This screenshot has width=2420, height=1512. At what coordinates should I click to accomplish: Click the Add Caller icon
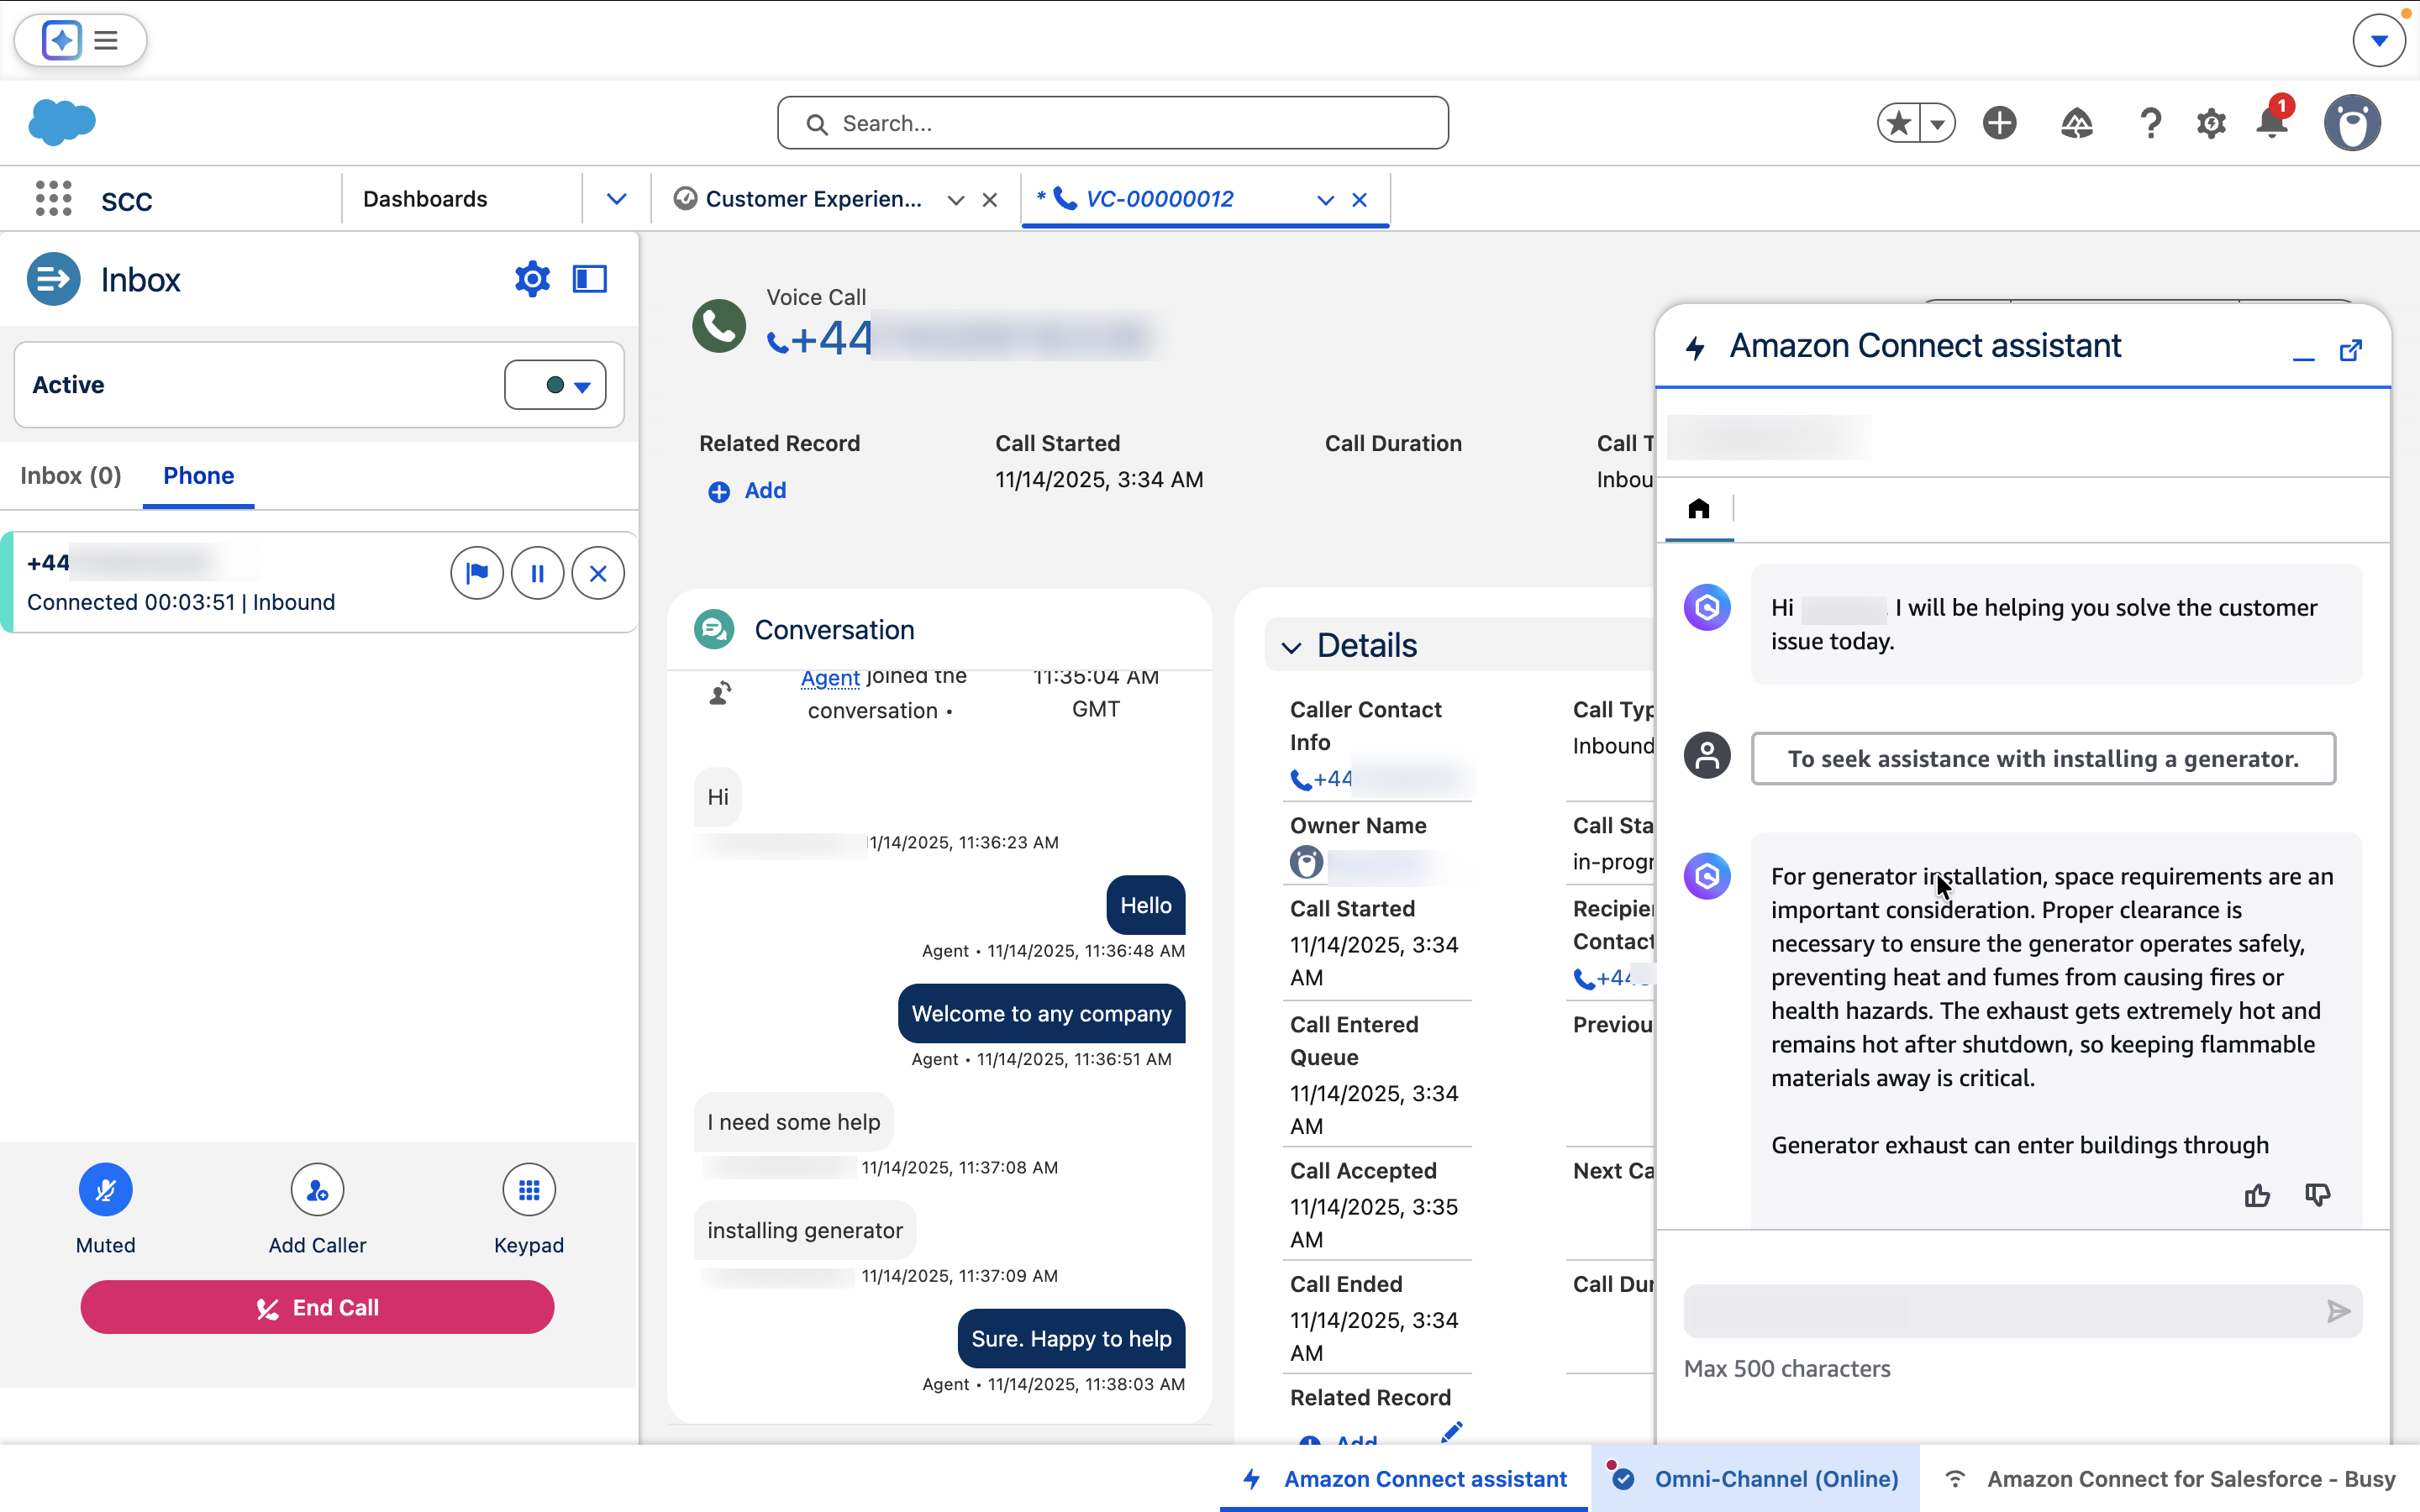(317, 1190)
